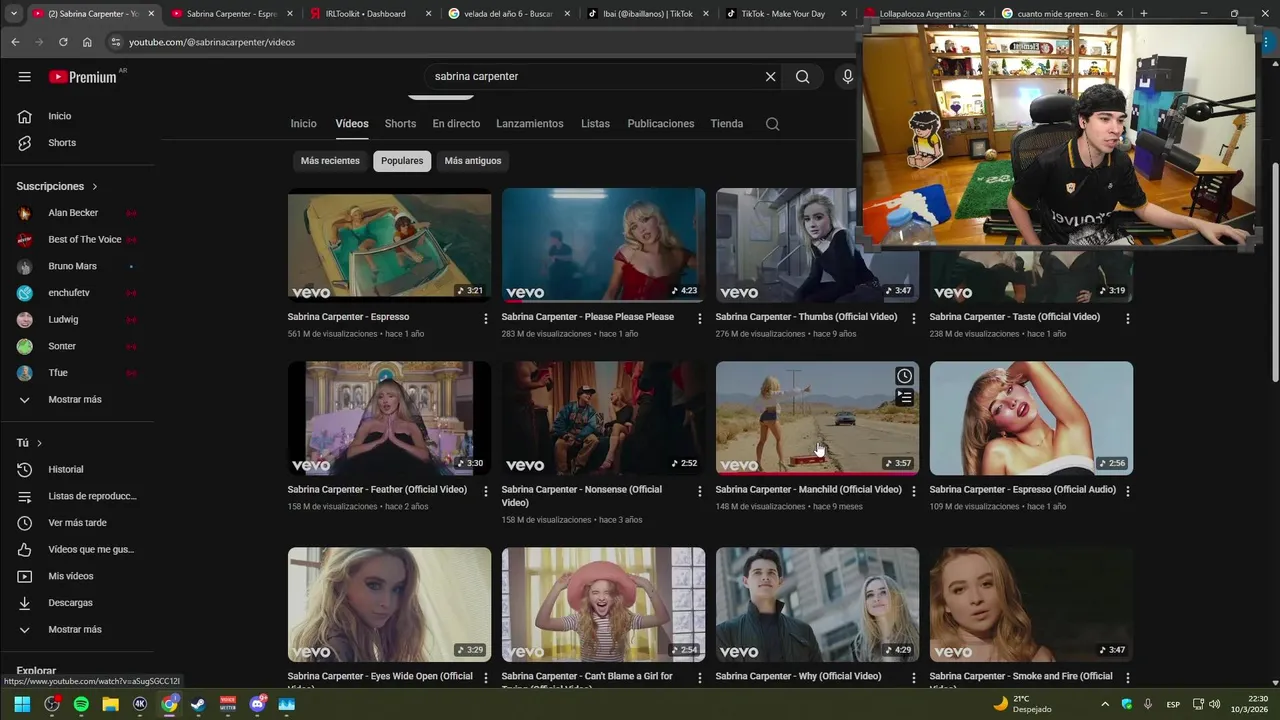1280x720 pixels.
Task: Open Sabrina Carpenter - Espresso video title
Action: click(348, 317)
